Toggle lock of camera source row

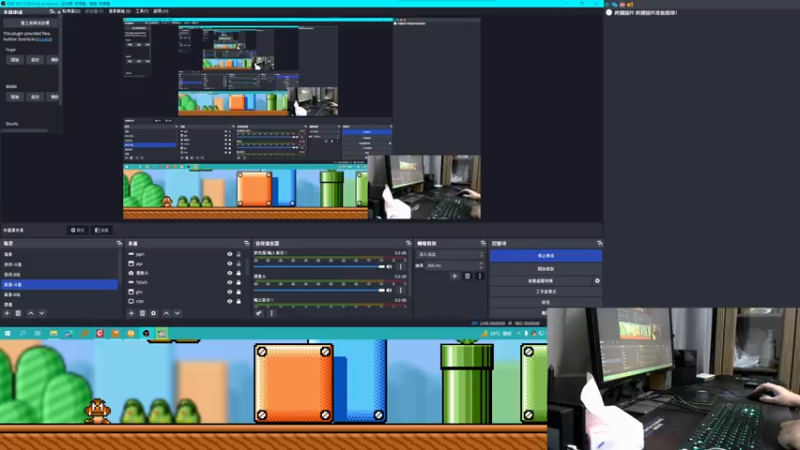238,273
